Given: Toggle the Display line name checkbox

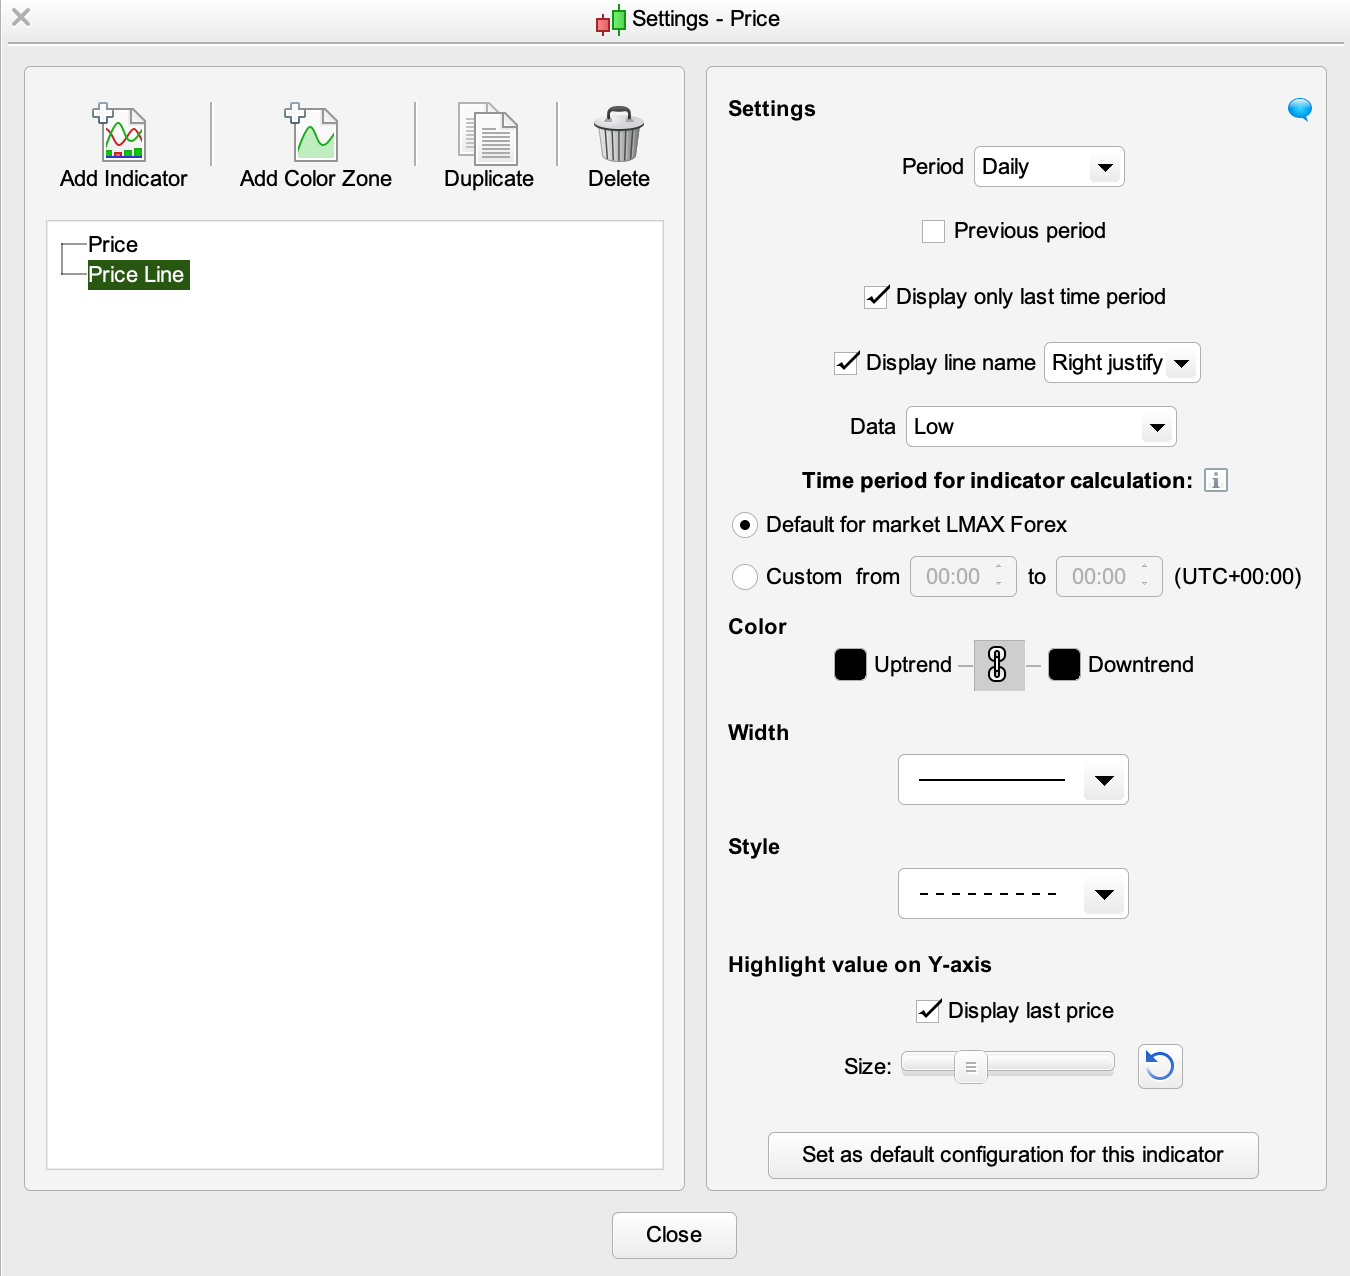Looking at the screenshot, I should tap(846, 363).
